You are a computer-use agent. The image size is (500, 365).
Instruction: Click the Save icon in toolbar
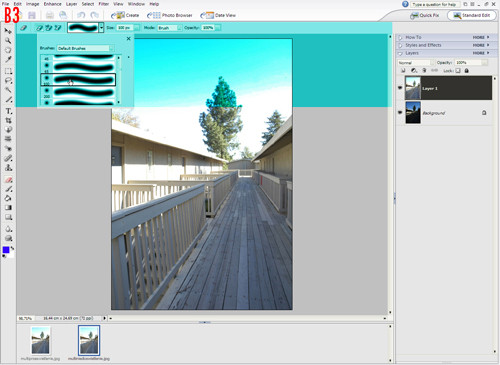tap(32, 15)
